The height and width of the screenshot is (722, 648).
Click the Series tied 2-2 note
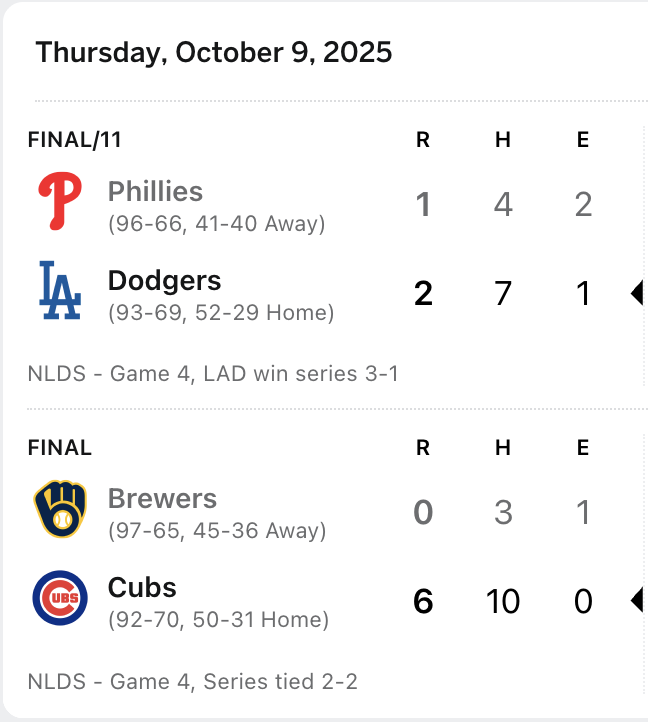[281, 682]
